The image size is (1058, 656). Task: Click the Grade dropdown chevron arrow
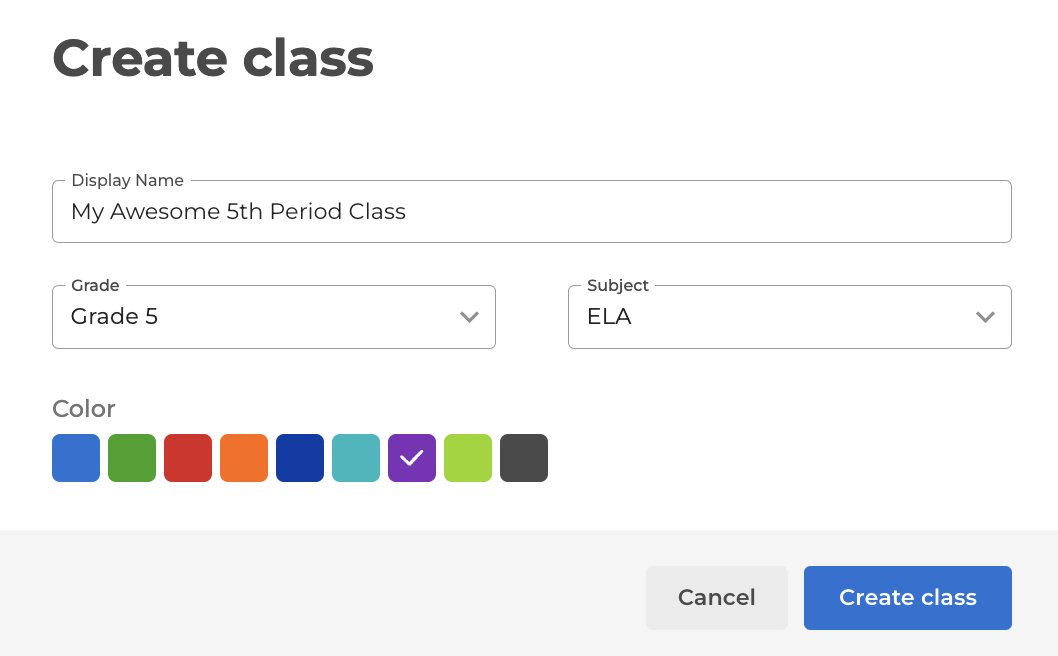[x=469, y=317]
